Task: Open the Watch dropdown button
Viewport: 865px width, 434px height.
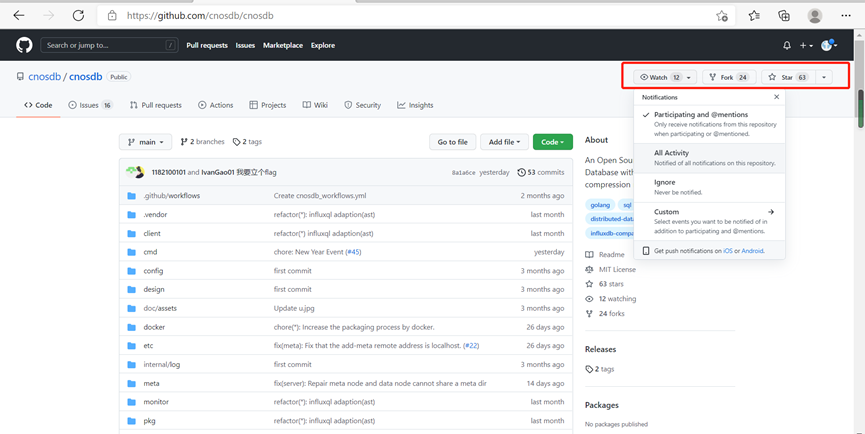Action: pos(665,77)
